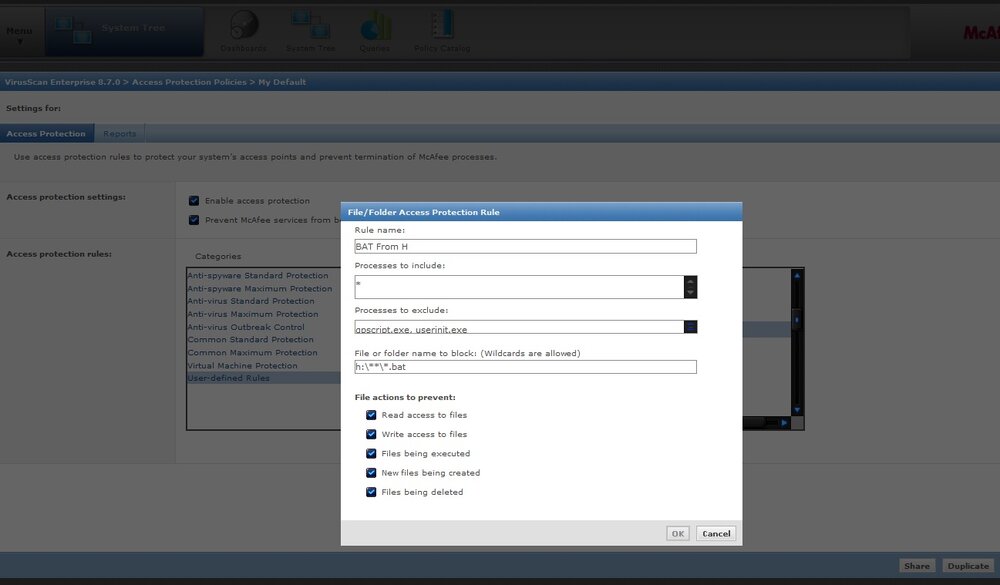Uncheck Files being executed
Image resolution: width=1000 pixels, height=585 pixels.
371,454
